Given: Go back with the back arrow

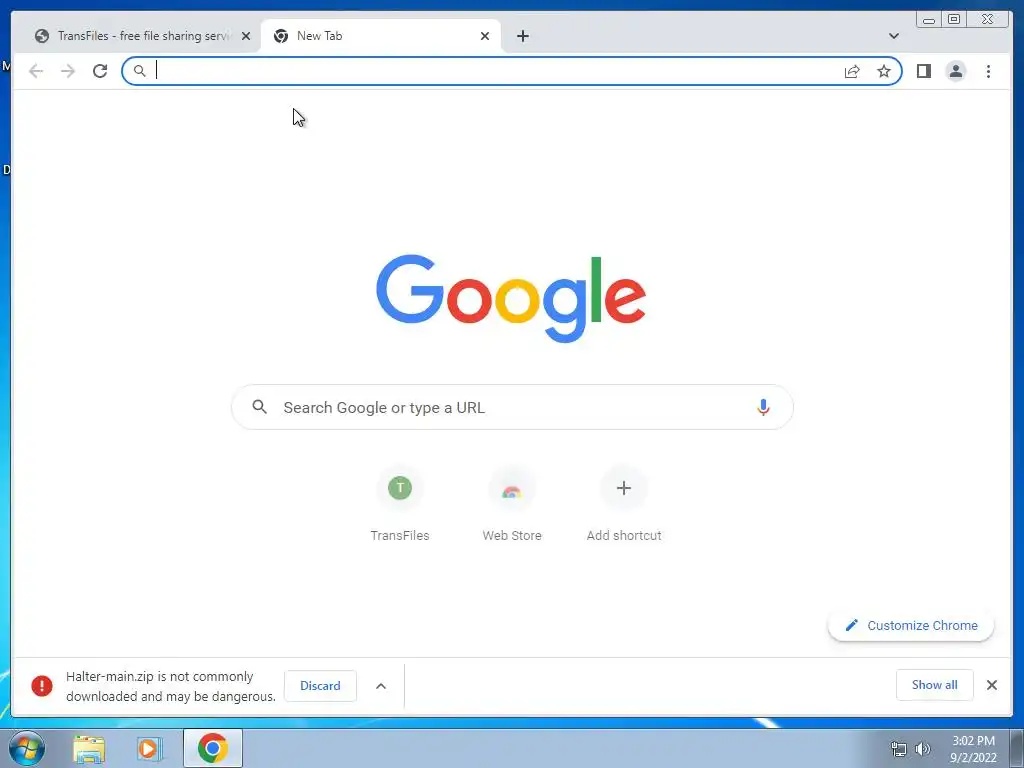Looking at the screenshot, I should point(36,71).
